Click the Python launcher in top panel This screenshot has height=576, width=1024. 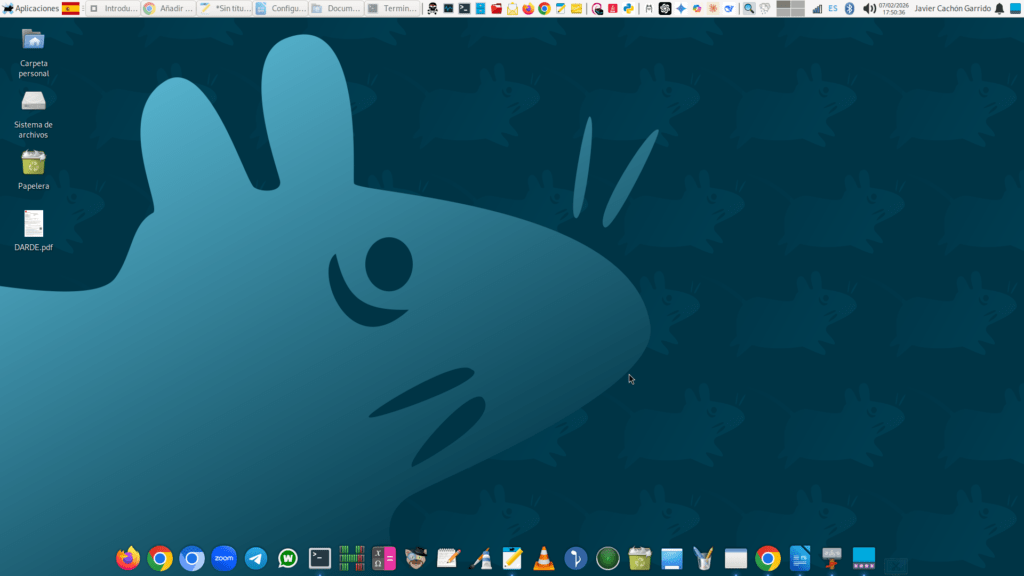point(628,8)
